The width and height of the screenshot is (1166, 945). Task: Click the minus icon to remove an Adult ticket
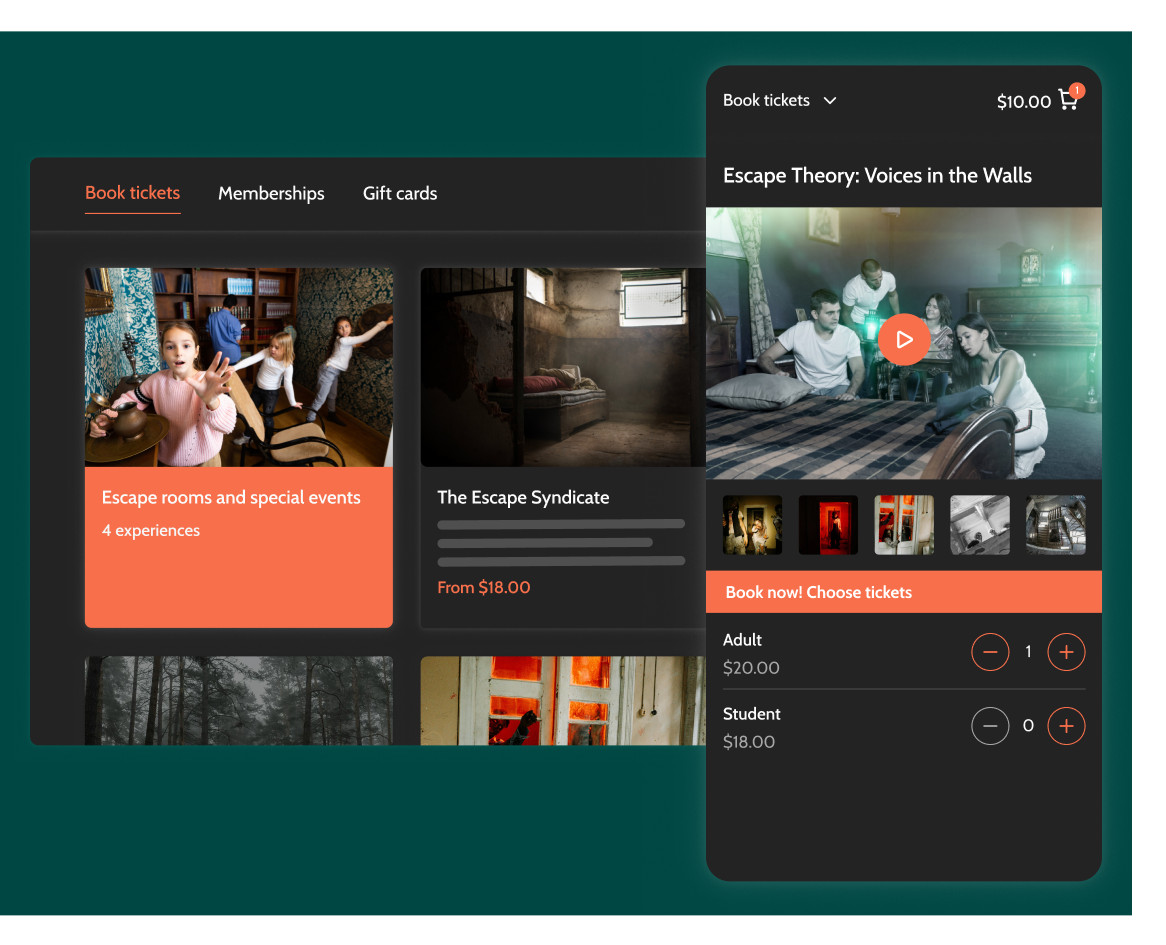990,651
